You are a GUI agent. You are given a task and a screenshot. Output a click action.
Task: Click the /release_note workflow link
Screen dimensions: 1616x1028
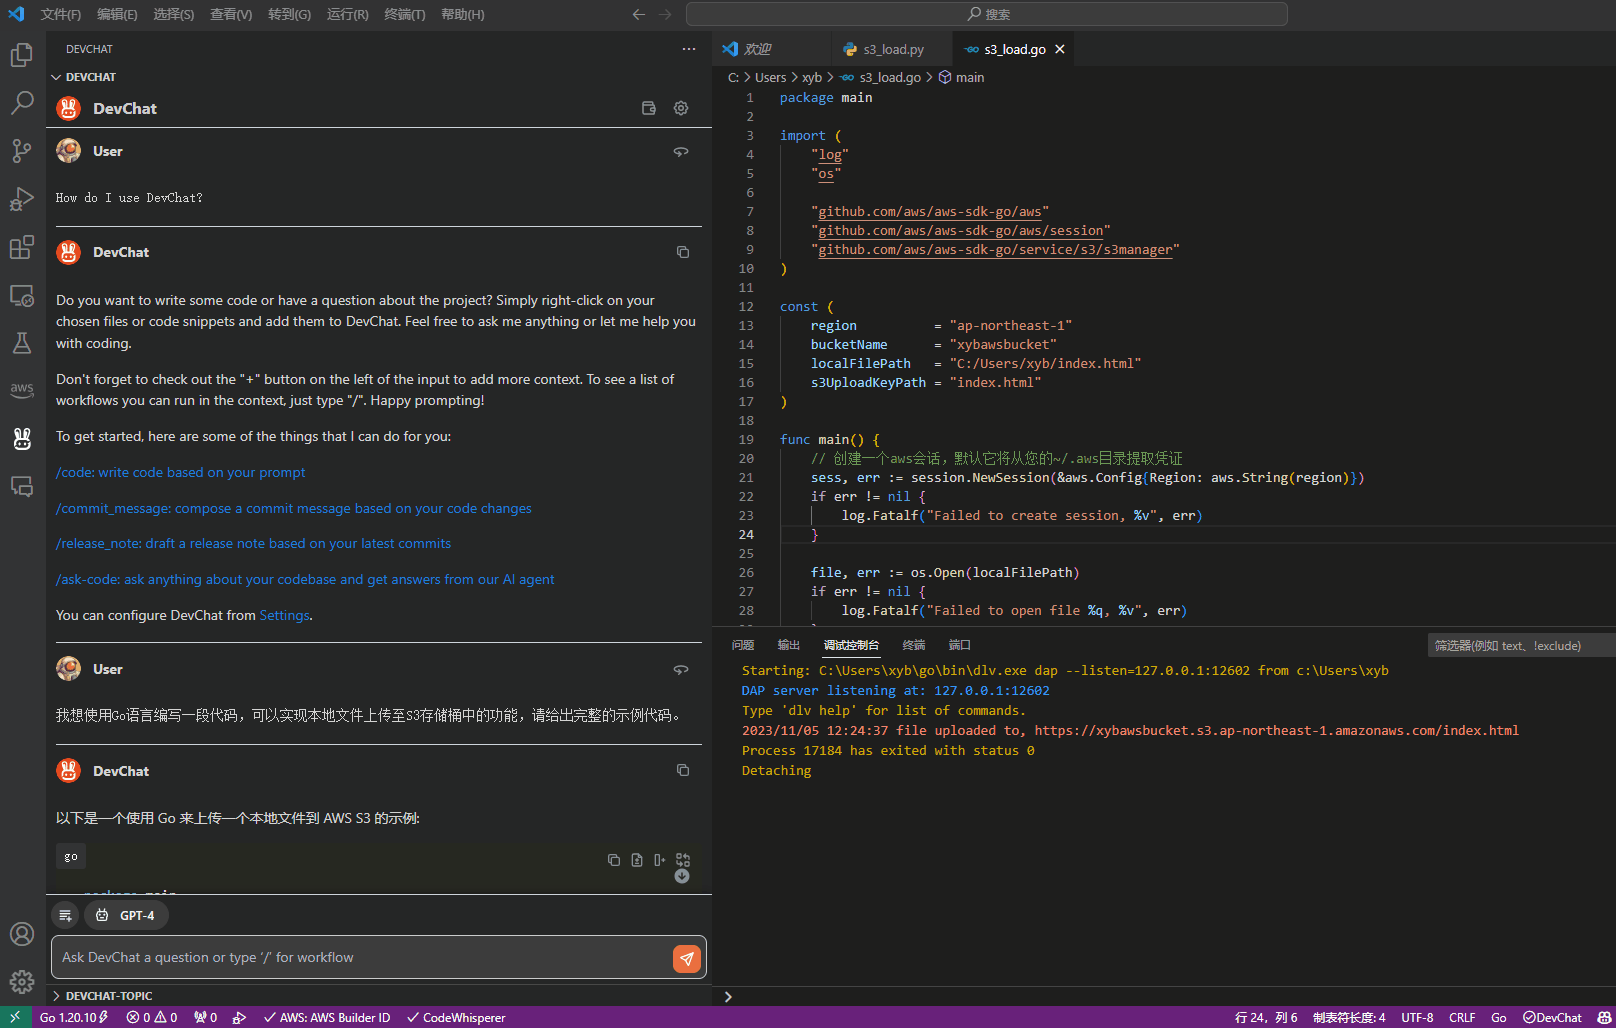click(x=254, y=543)
